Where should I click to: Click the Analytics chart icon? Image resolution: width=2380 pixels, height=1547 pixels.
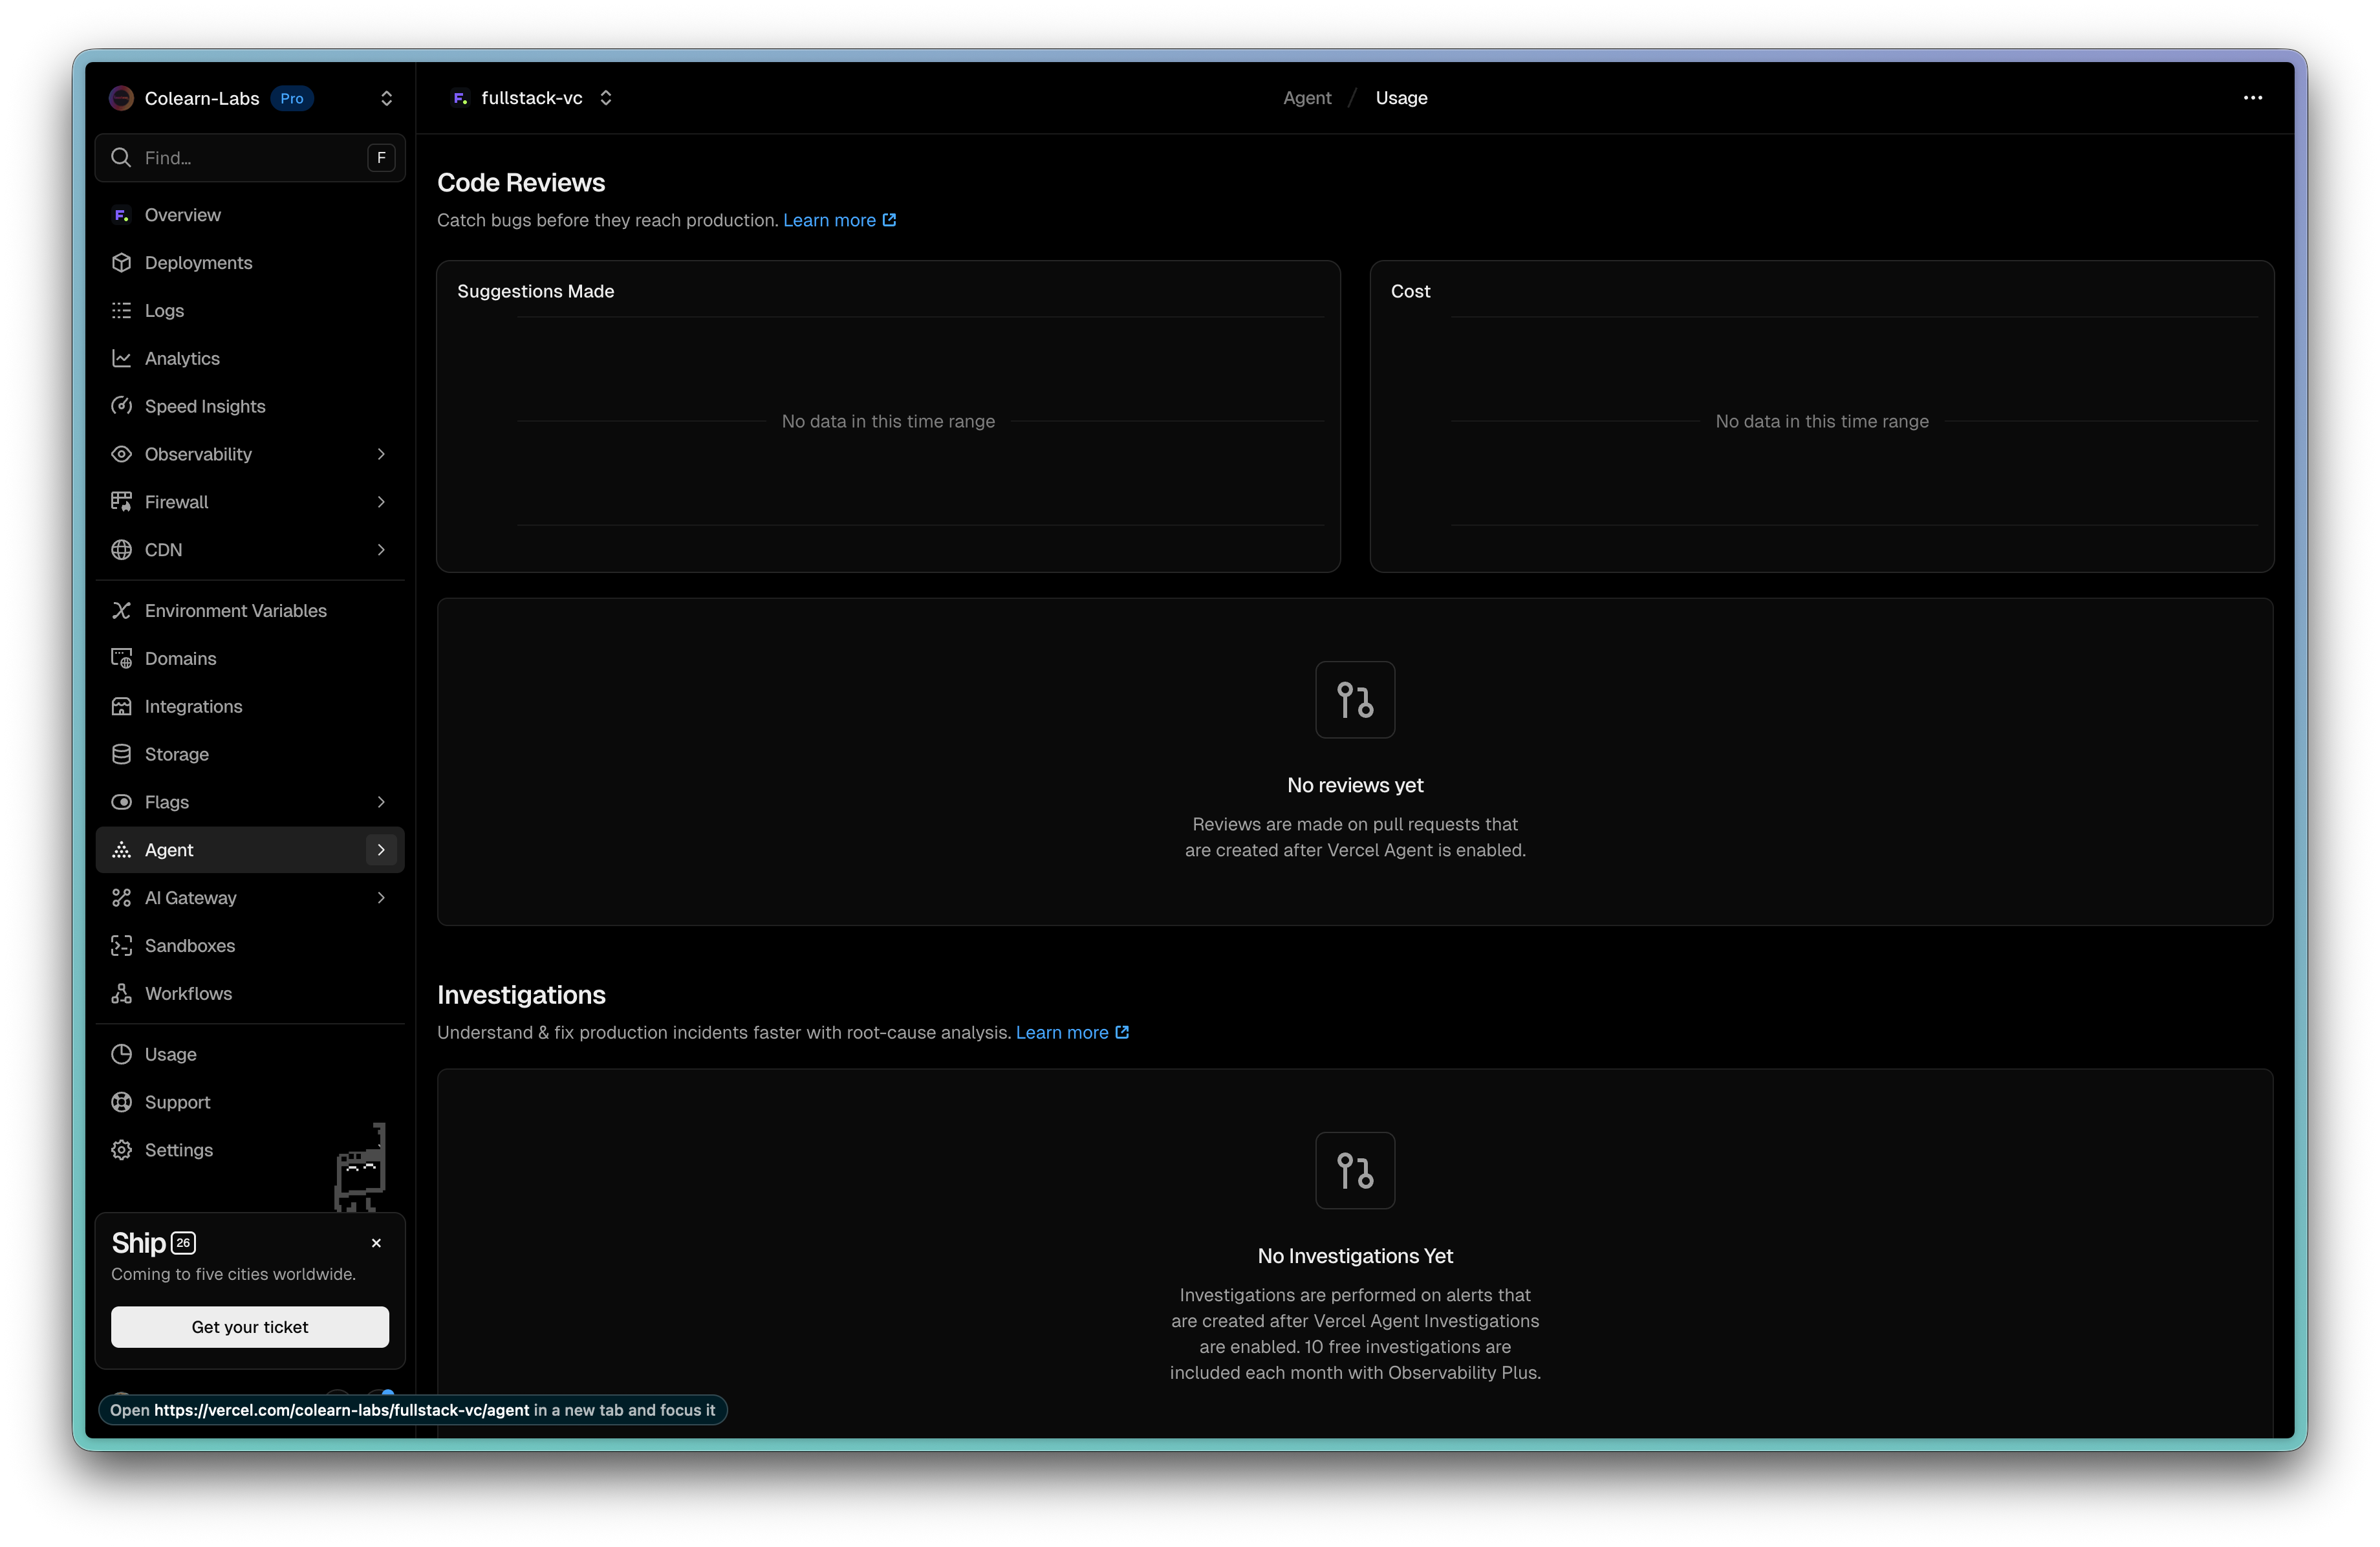tap(122, 359)
